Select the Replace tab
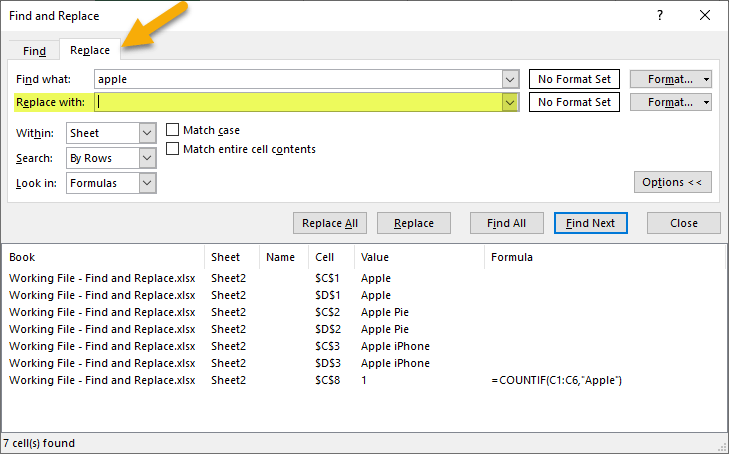 (90, 50)
